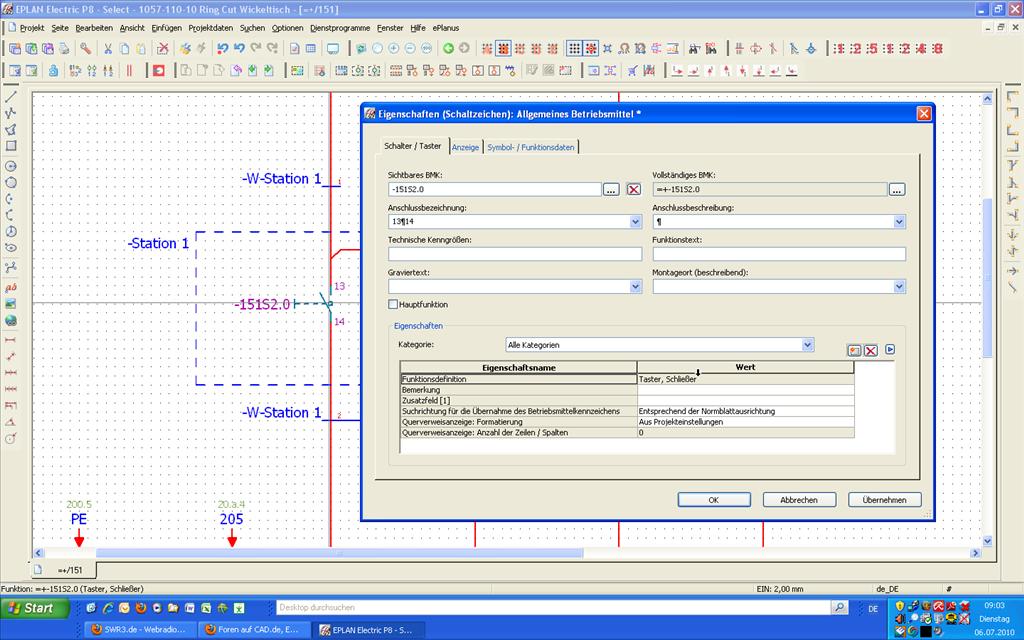Toggle the snap-to-grid toolbar button
This screenshot has width=1024, height=640.
click(591, 48)
